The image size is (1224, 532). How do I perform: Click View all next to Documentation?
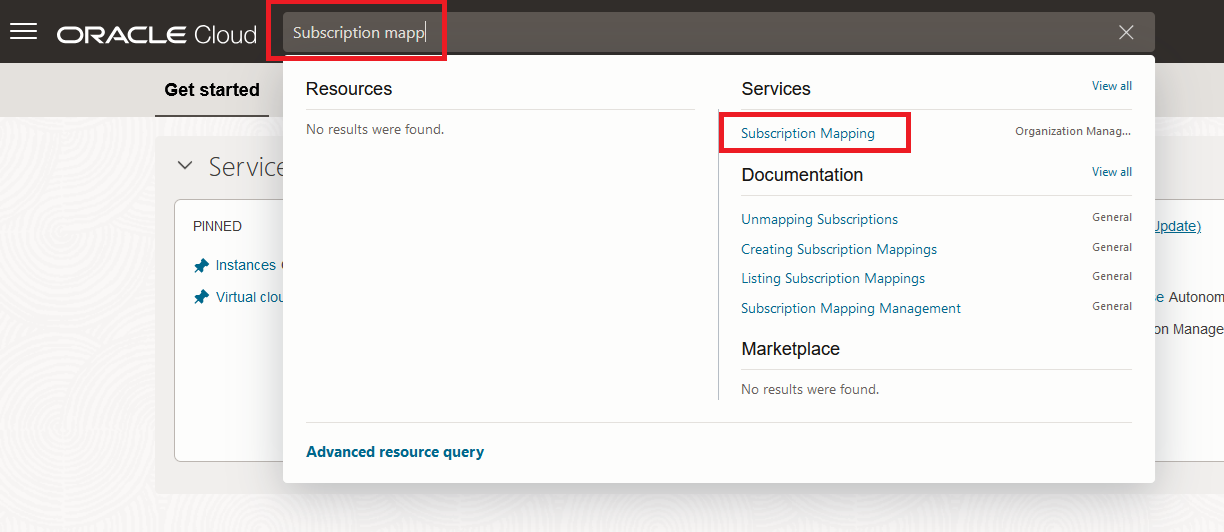(x=1111, y=172)
